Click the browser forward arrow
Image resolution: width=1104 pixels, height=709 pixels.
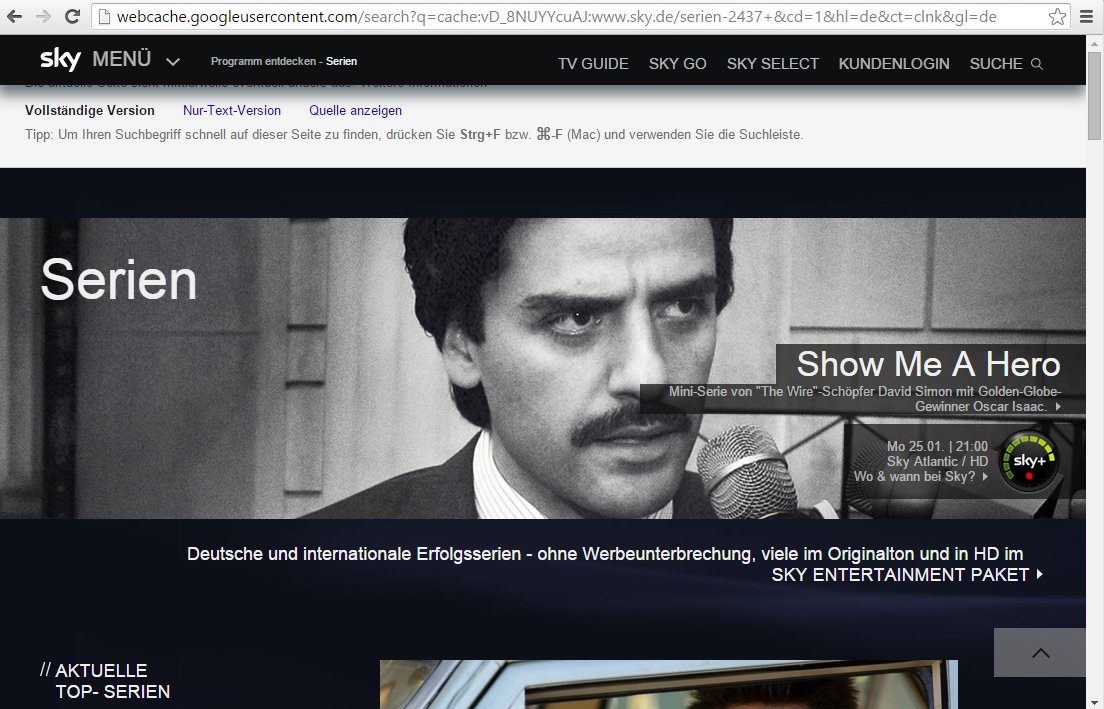click(x=43, y=16)
